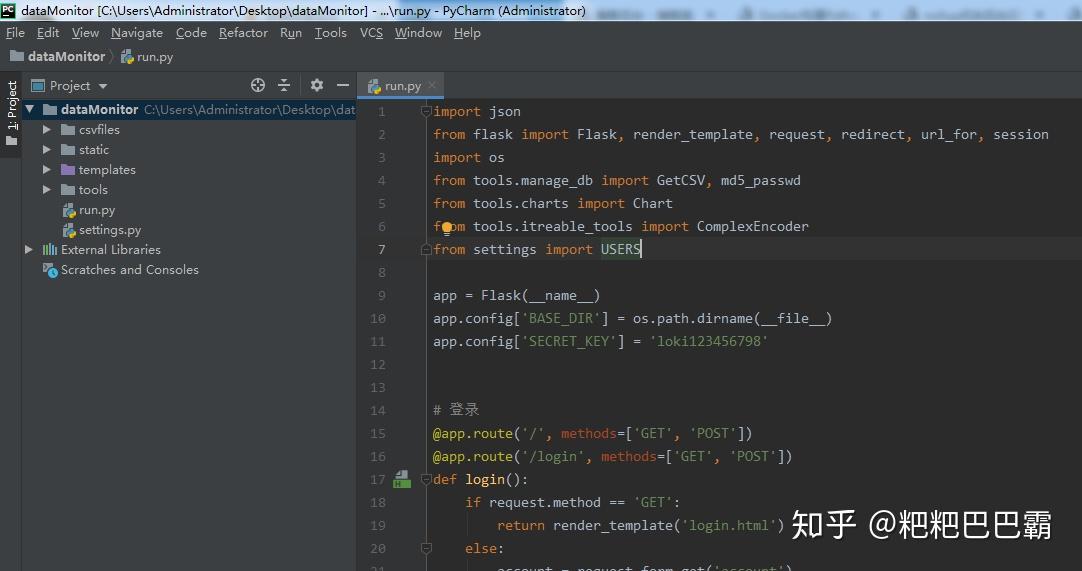Collapse the imports fold marker on line 1

click(426, 112)
